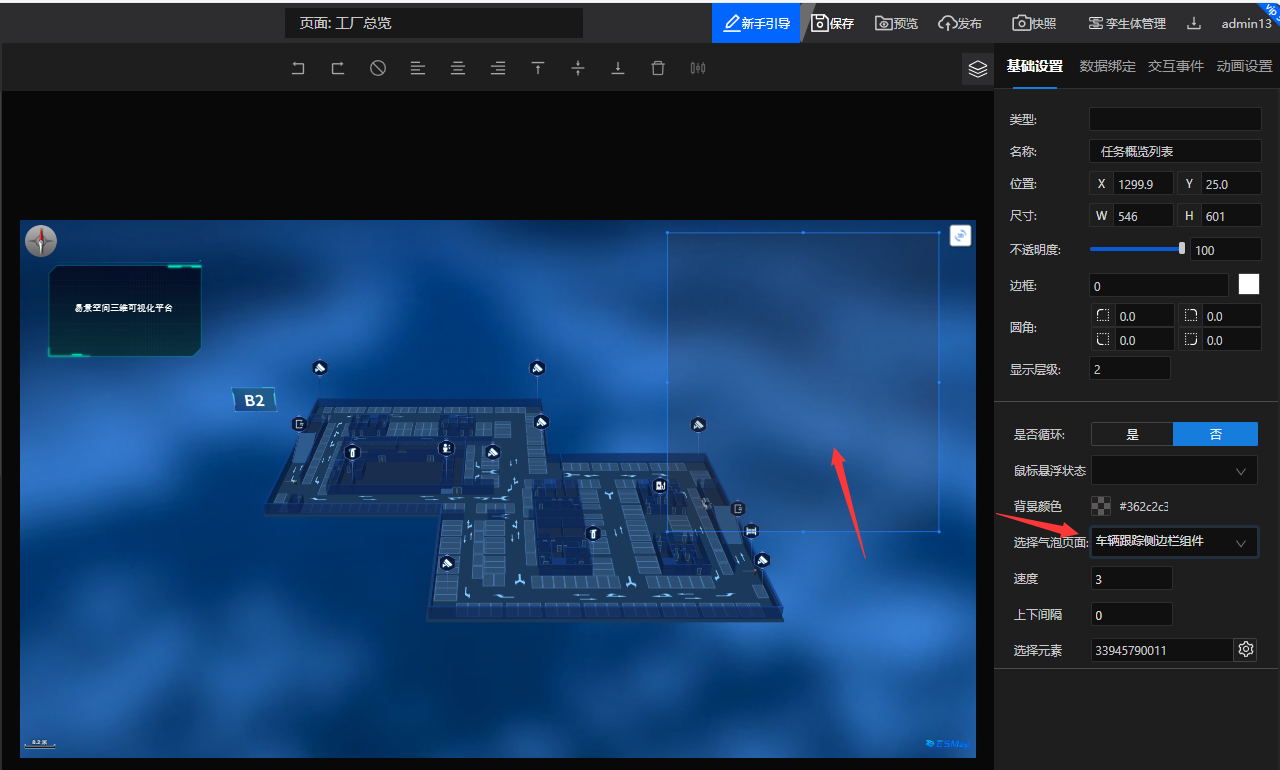Click the undo arrow icon
The height and width of the screenshot is (770, 1280).
tap(298, 68)
